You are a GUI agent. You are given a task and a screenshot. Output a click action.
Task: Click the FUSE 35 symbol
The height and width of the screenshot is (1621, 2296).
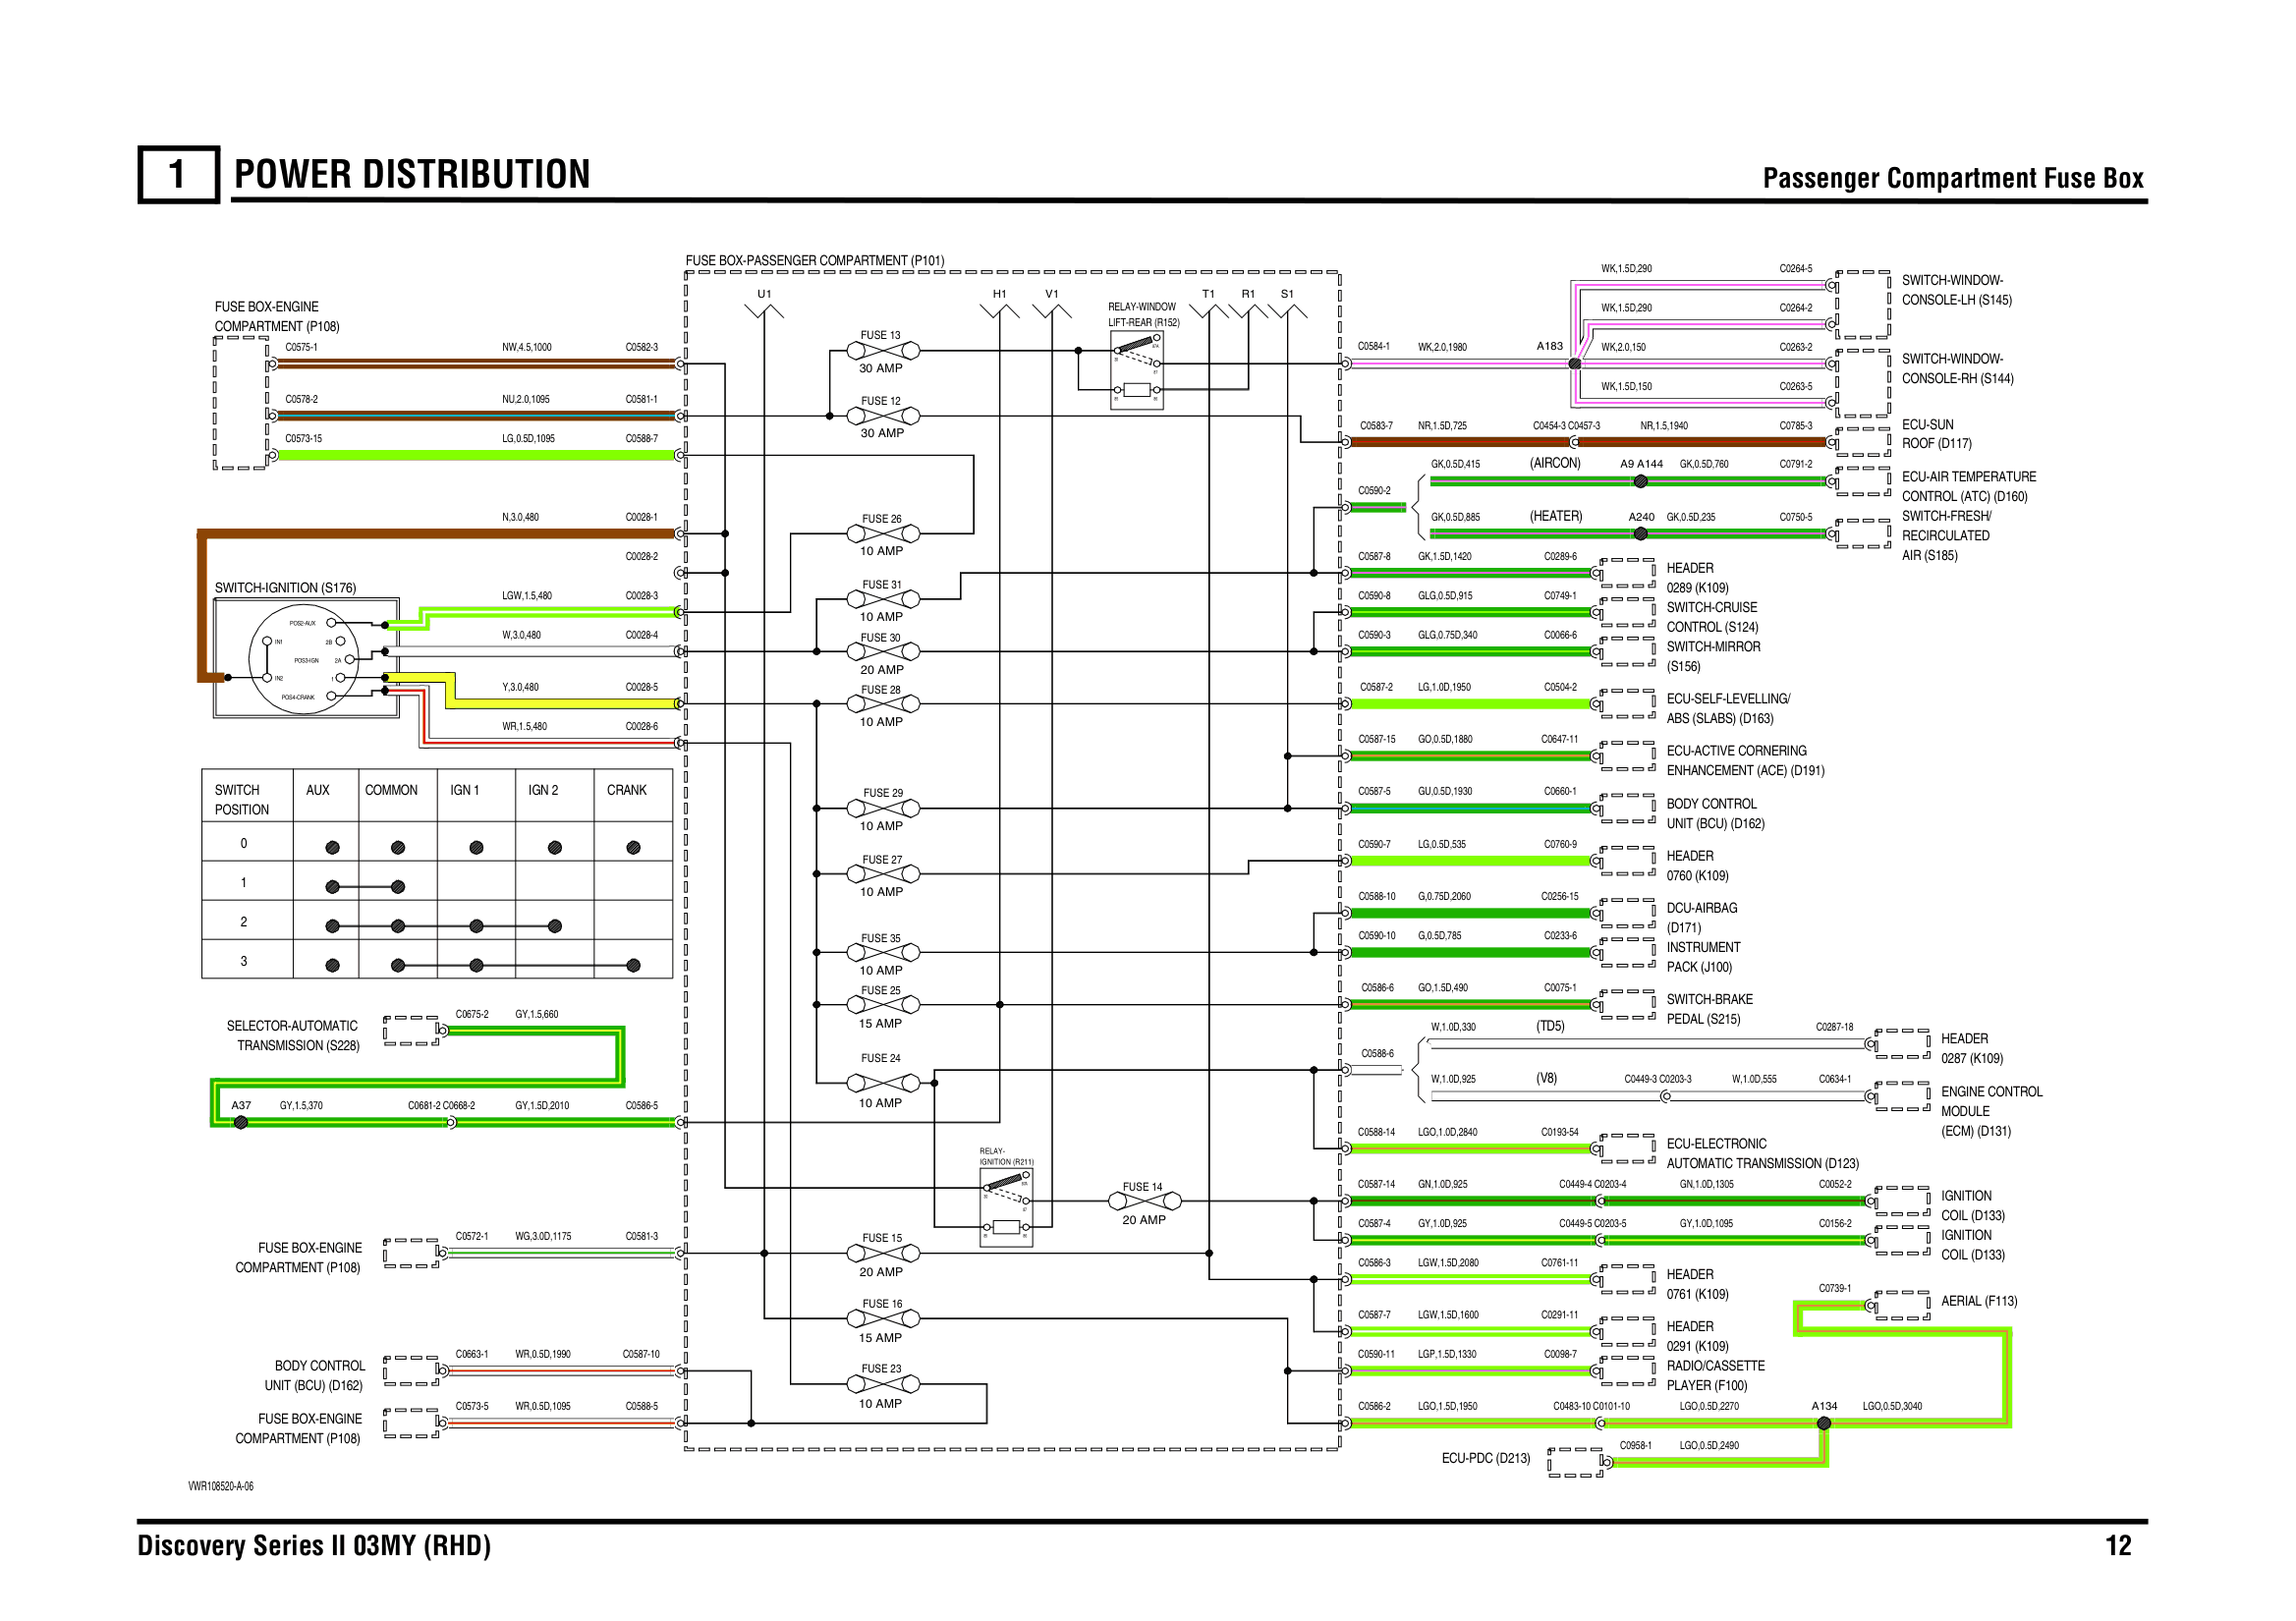point(882,953)
